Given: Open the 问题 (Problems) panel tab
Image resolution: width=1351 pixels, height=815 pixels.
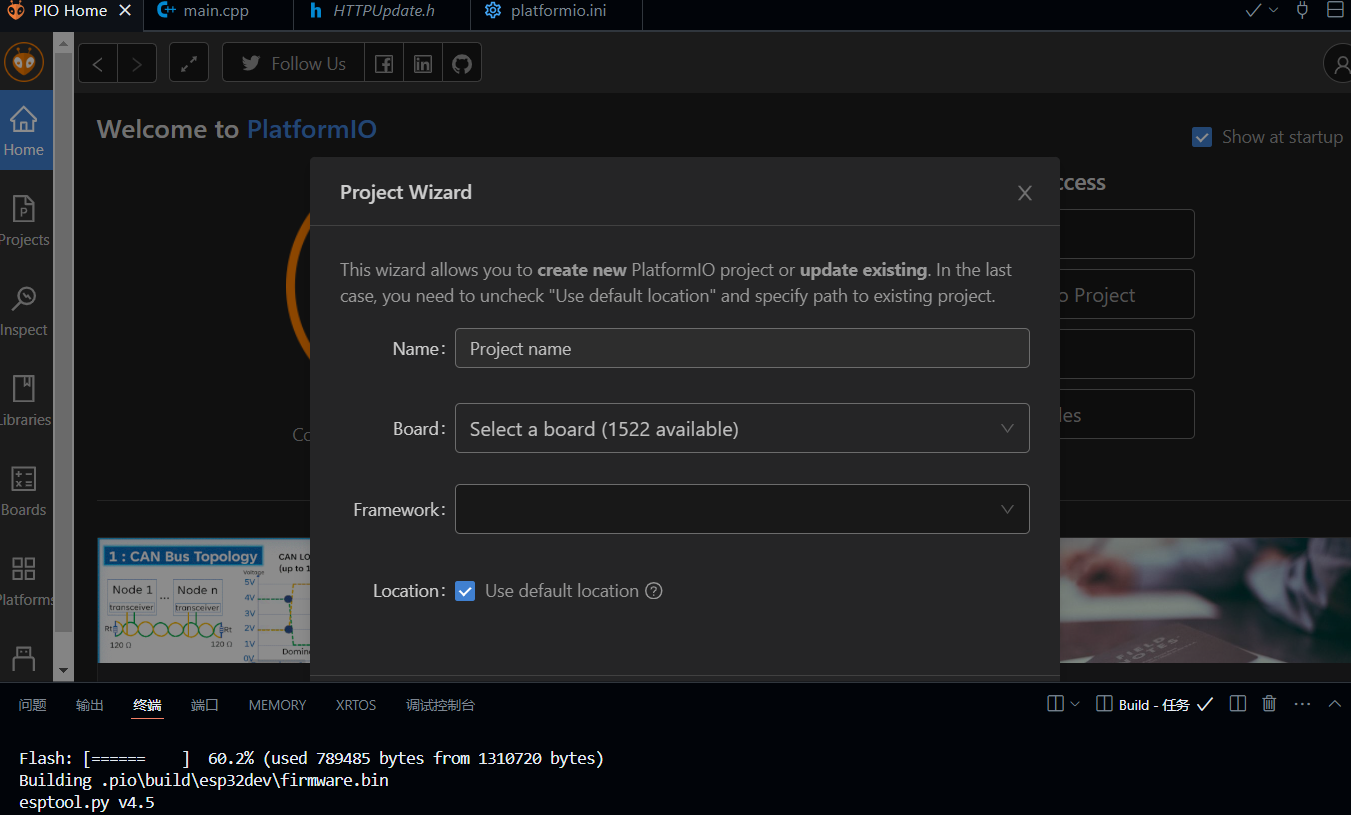Looking at the screenshot, I should [x=33, y=705].
